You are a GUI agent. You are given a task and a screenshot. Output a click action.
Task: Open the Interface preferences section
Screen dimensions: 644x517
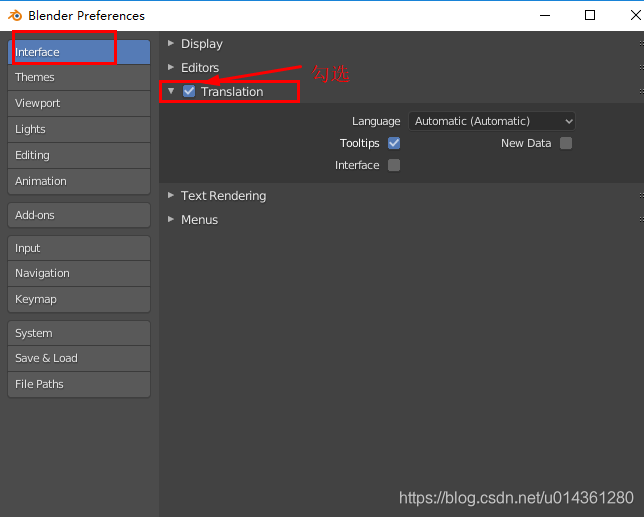tap(79, 52)
